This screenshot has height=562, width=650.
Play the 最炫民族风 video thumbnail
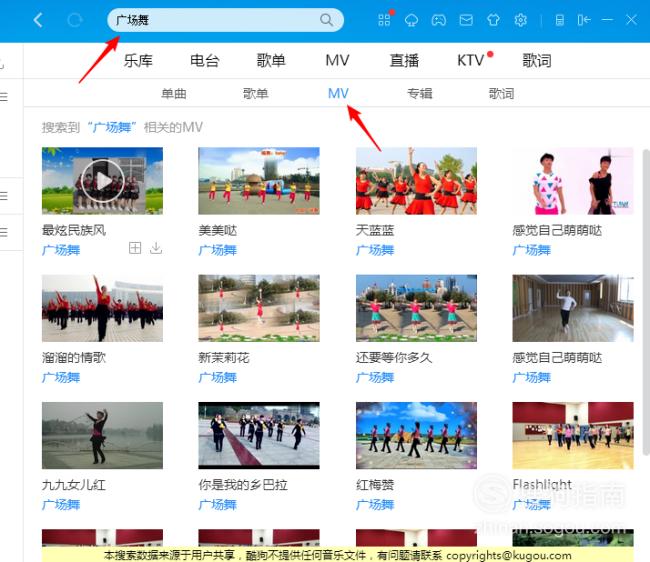102,181
